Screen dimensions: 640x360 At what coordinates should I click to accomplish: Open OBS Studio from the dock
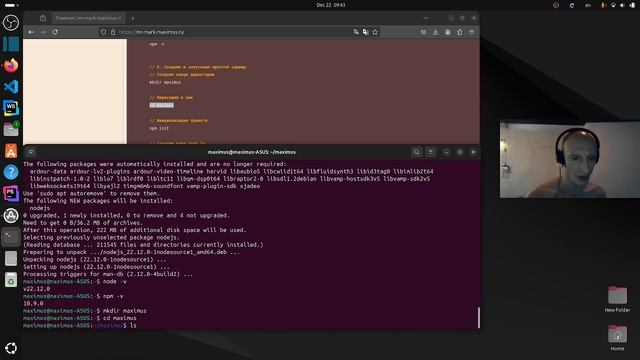point(11,22)
